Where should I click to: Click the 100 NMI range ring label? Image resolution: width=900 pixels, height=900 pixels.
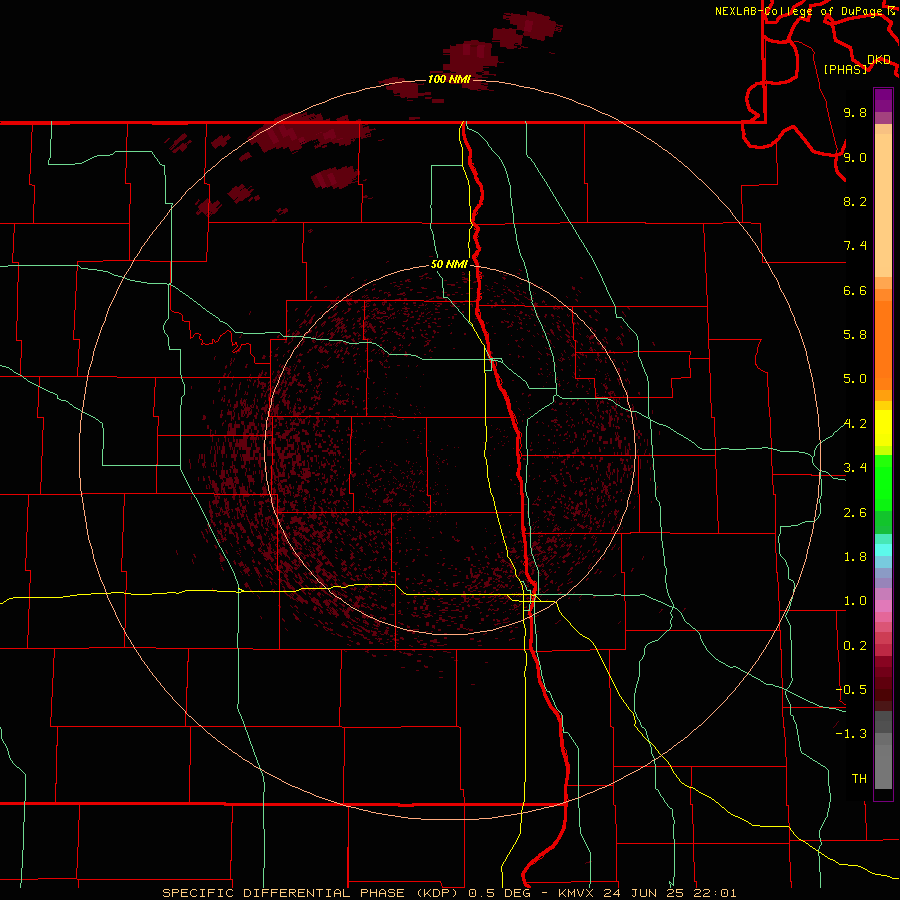[449, 79]
